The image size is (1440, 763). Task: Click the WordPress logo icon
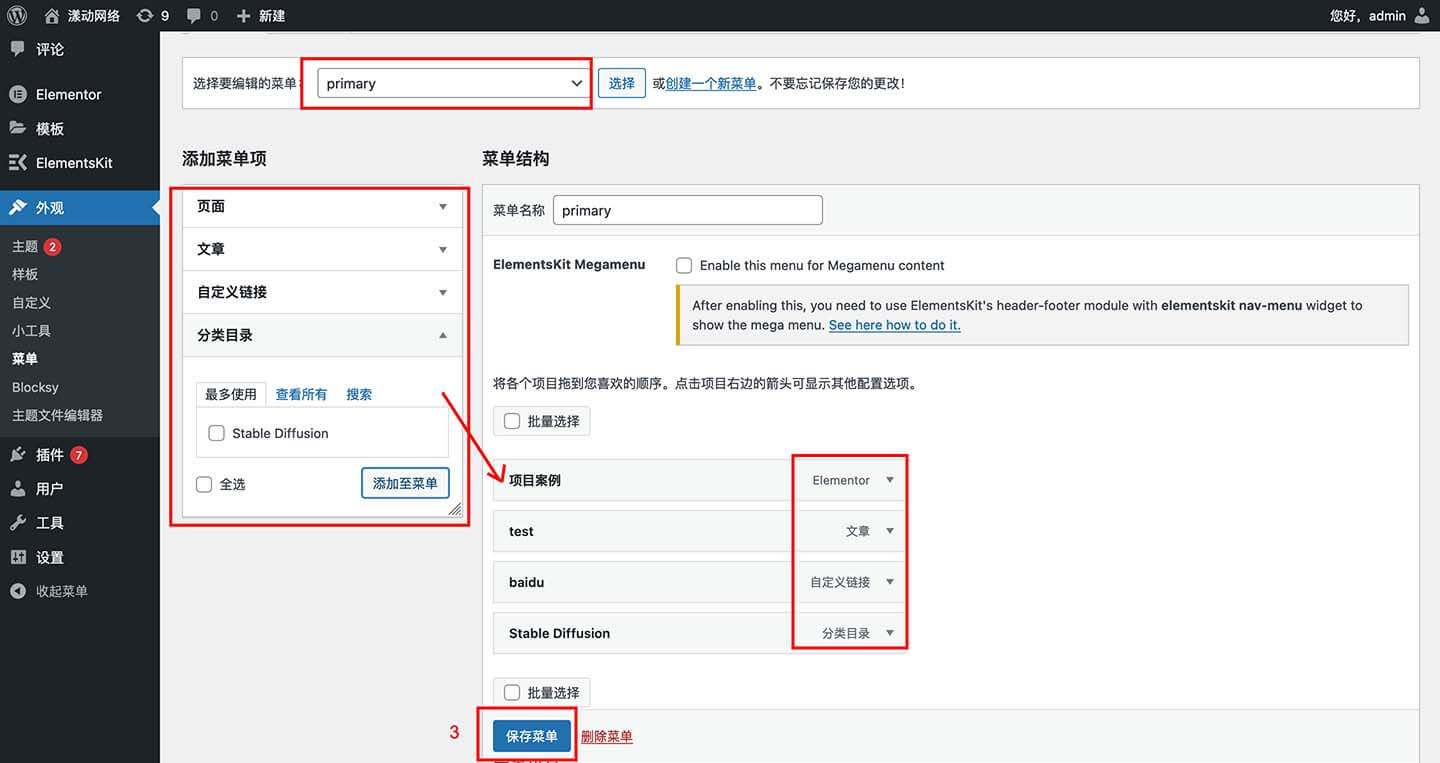click(17, 15)
